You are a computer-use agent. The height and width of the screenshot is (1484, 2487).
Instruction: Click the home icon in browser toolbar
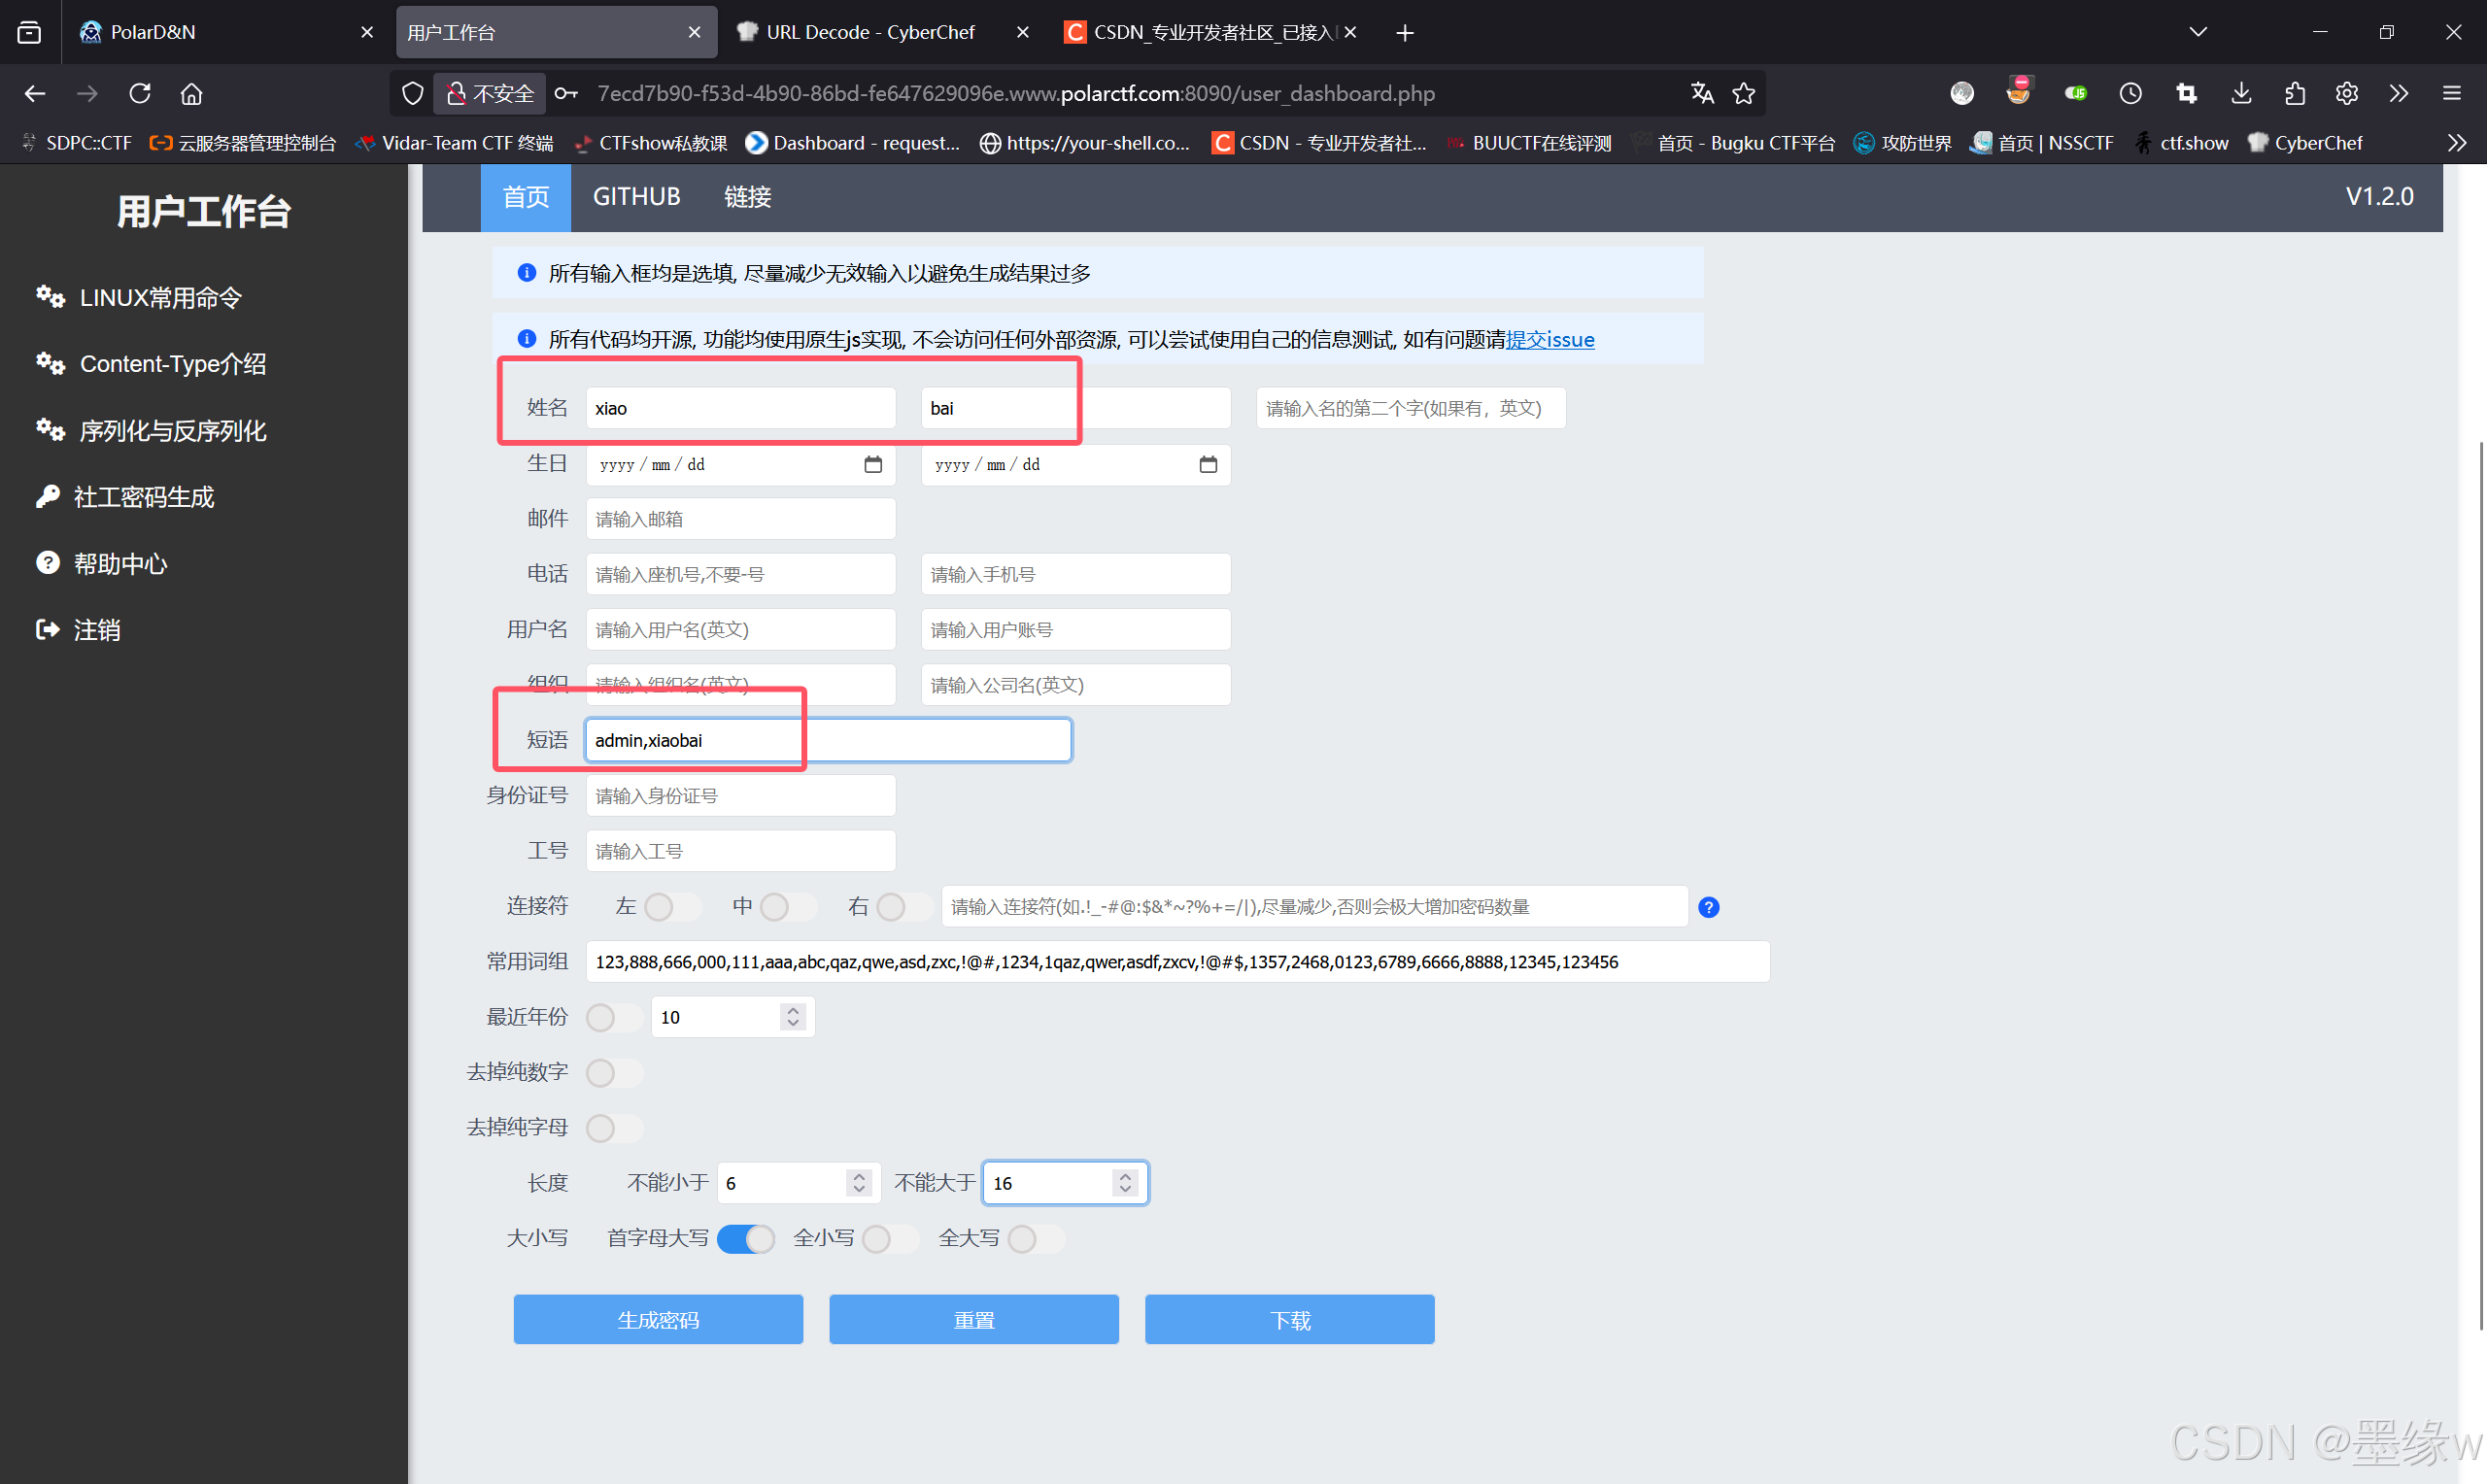click(x=191, y=93)
